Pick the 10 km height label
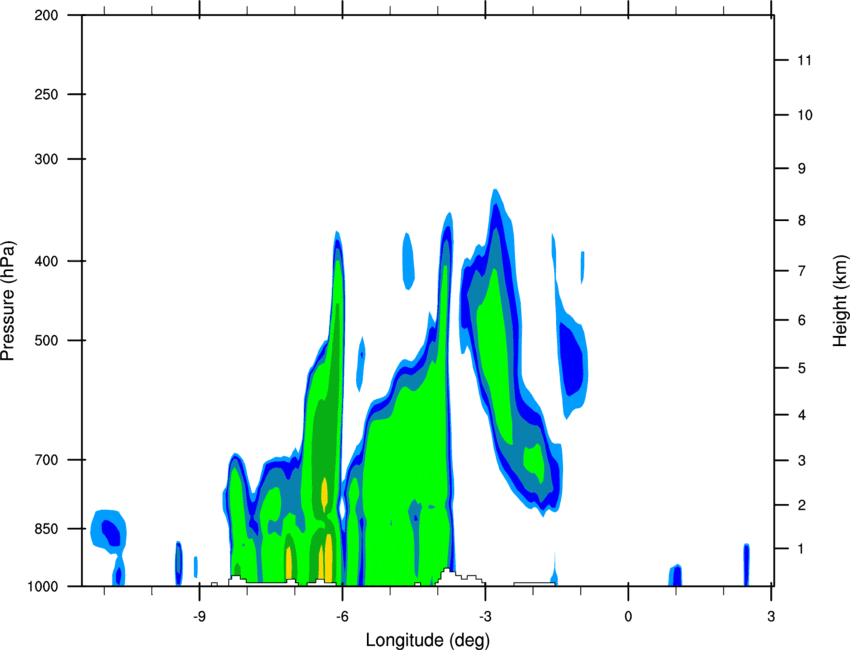Image resolution: width=850 pixels, height=650 pixels. (x=804, y=115)
